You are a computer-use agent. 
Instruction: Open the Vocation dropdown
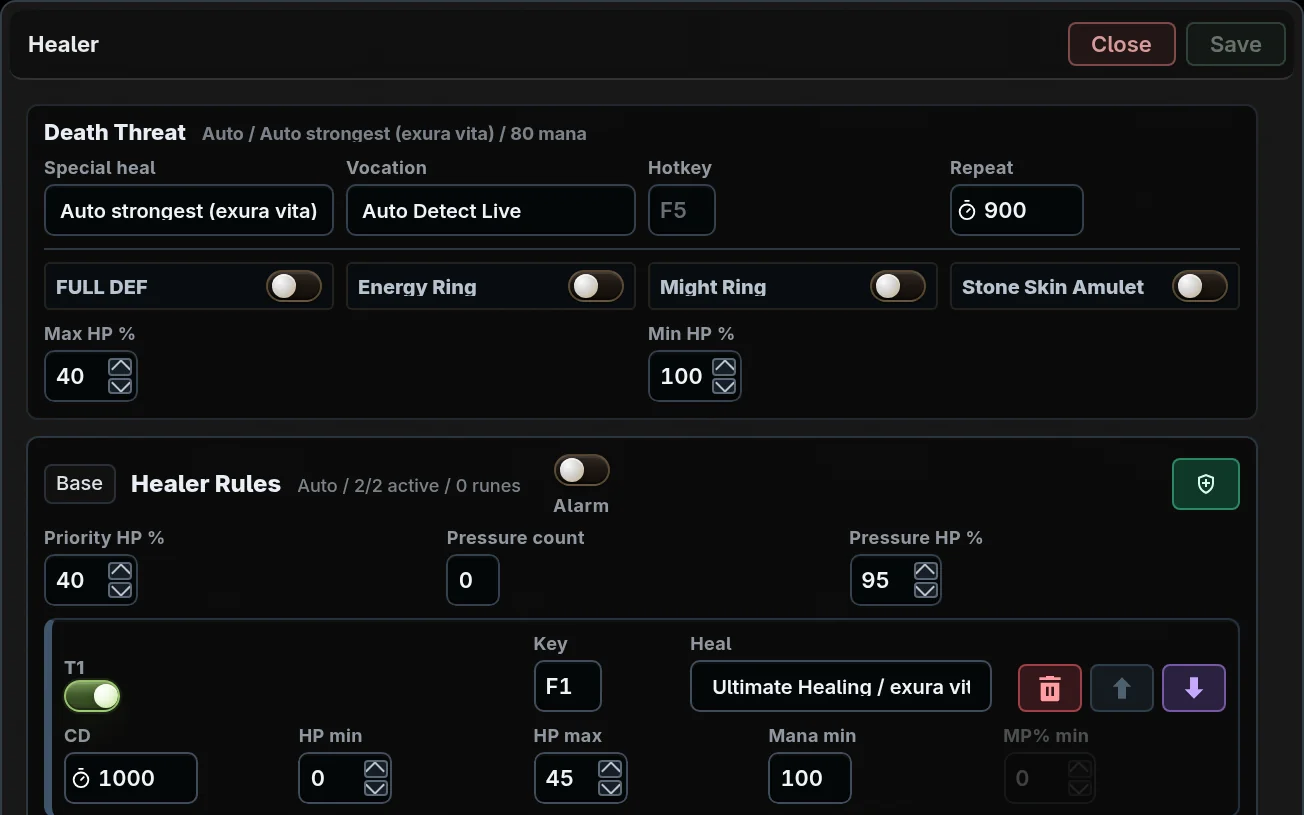(x=491, y=210)
